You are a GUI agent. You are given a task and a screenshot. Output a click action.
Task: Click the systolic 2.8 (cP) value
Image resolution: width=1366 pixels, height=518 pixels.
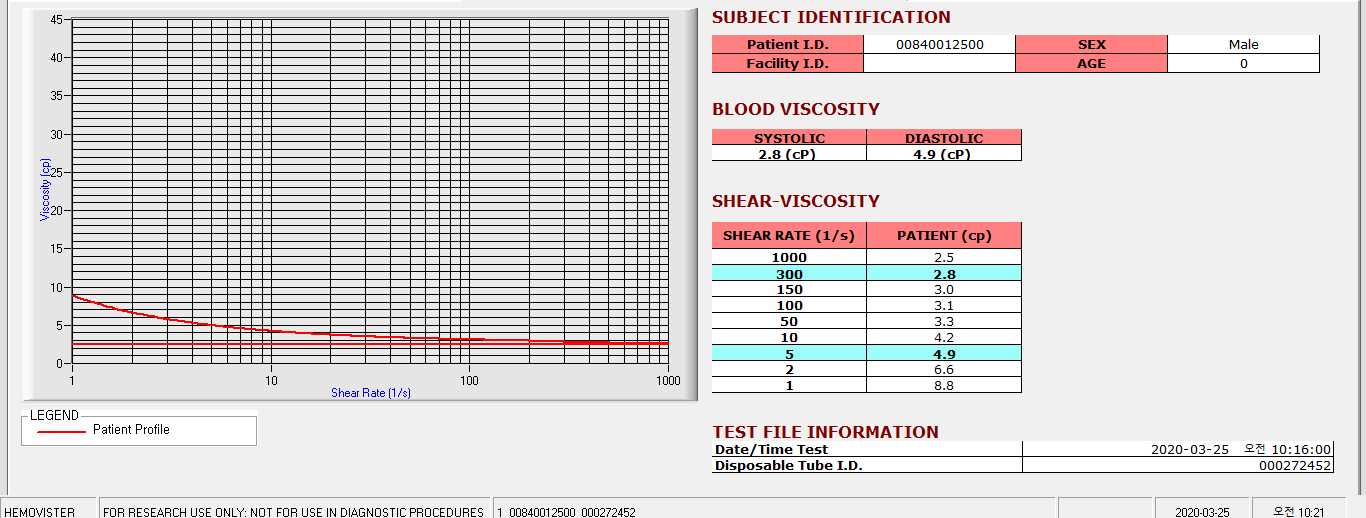pyautogui.click(x=789, y=154)
